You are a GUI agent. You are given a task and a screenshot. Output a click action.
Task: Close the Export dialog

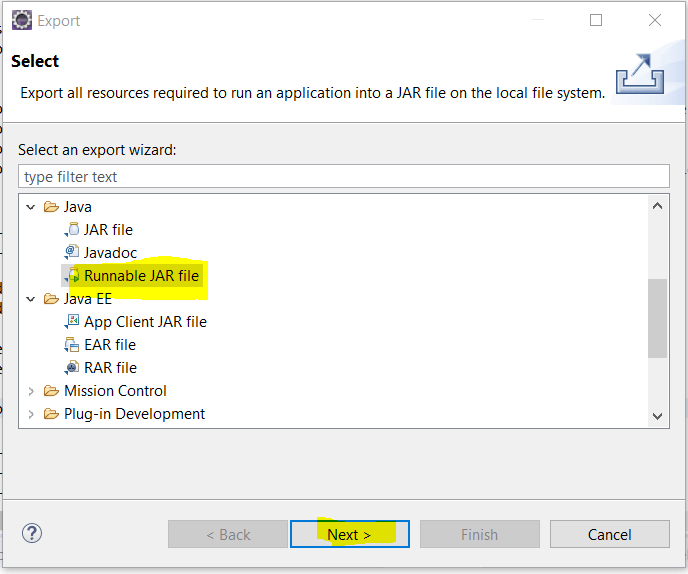(x=655, y=20)
